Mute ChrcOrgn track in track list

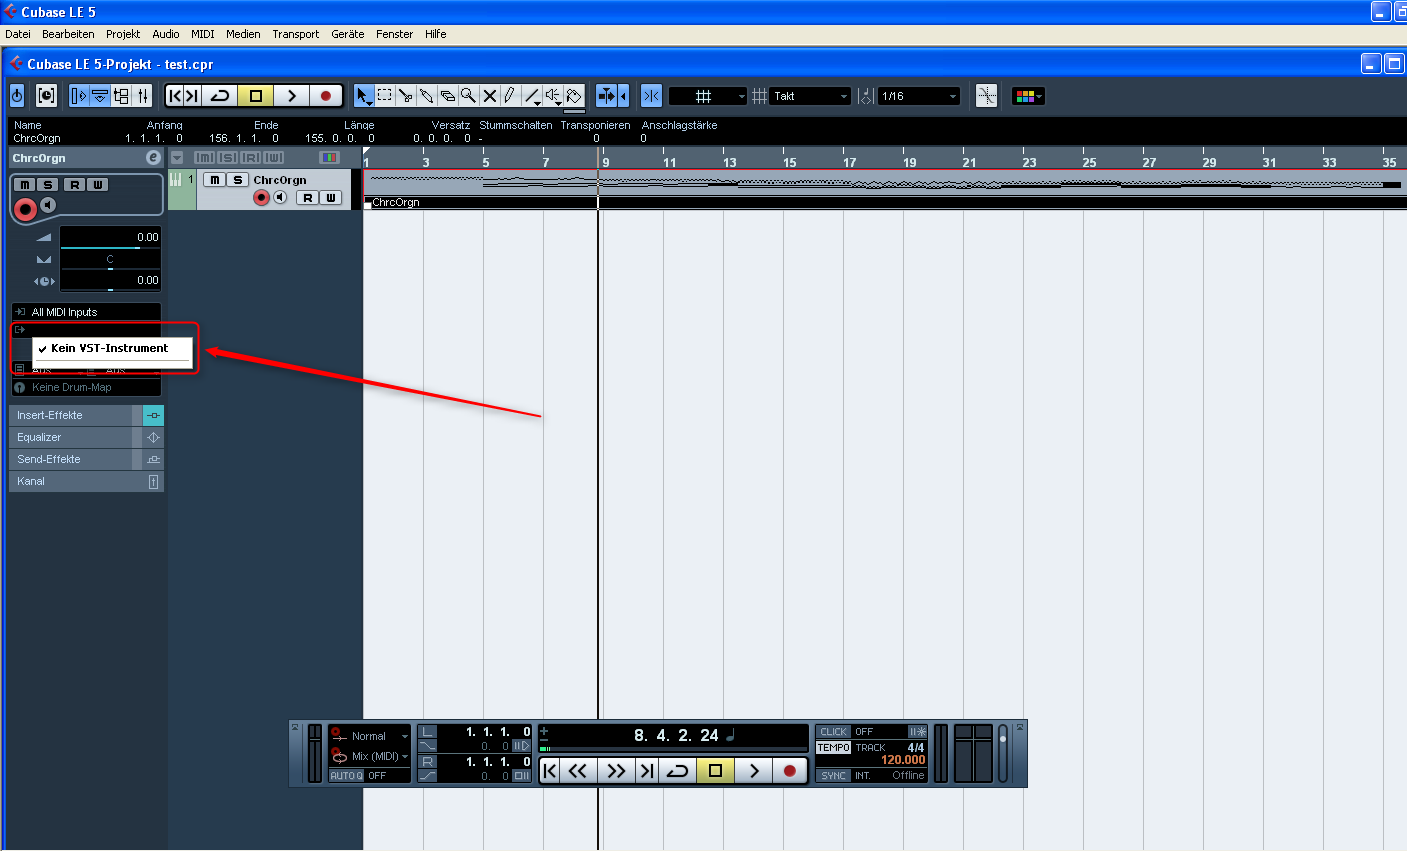point(215,180)
